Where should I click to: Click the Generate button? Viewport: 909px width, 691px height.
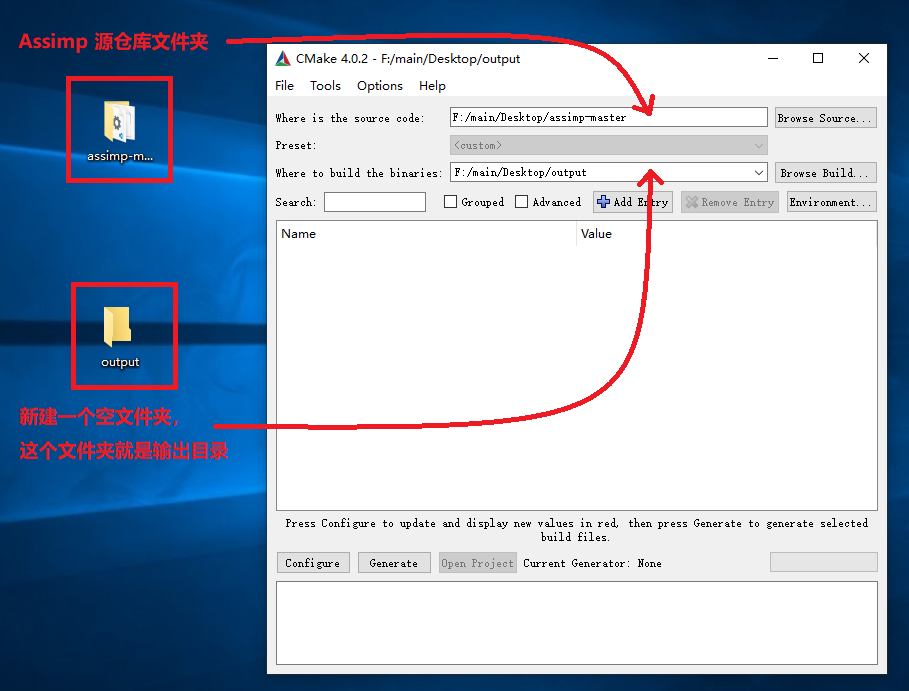point(394,563)
